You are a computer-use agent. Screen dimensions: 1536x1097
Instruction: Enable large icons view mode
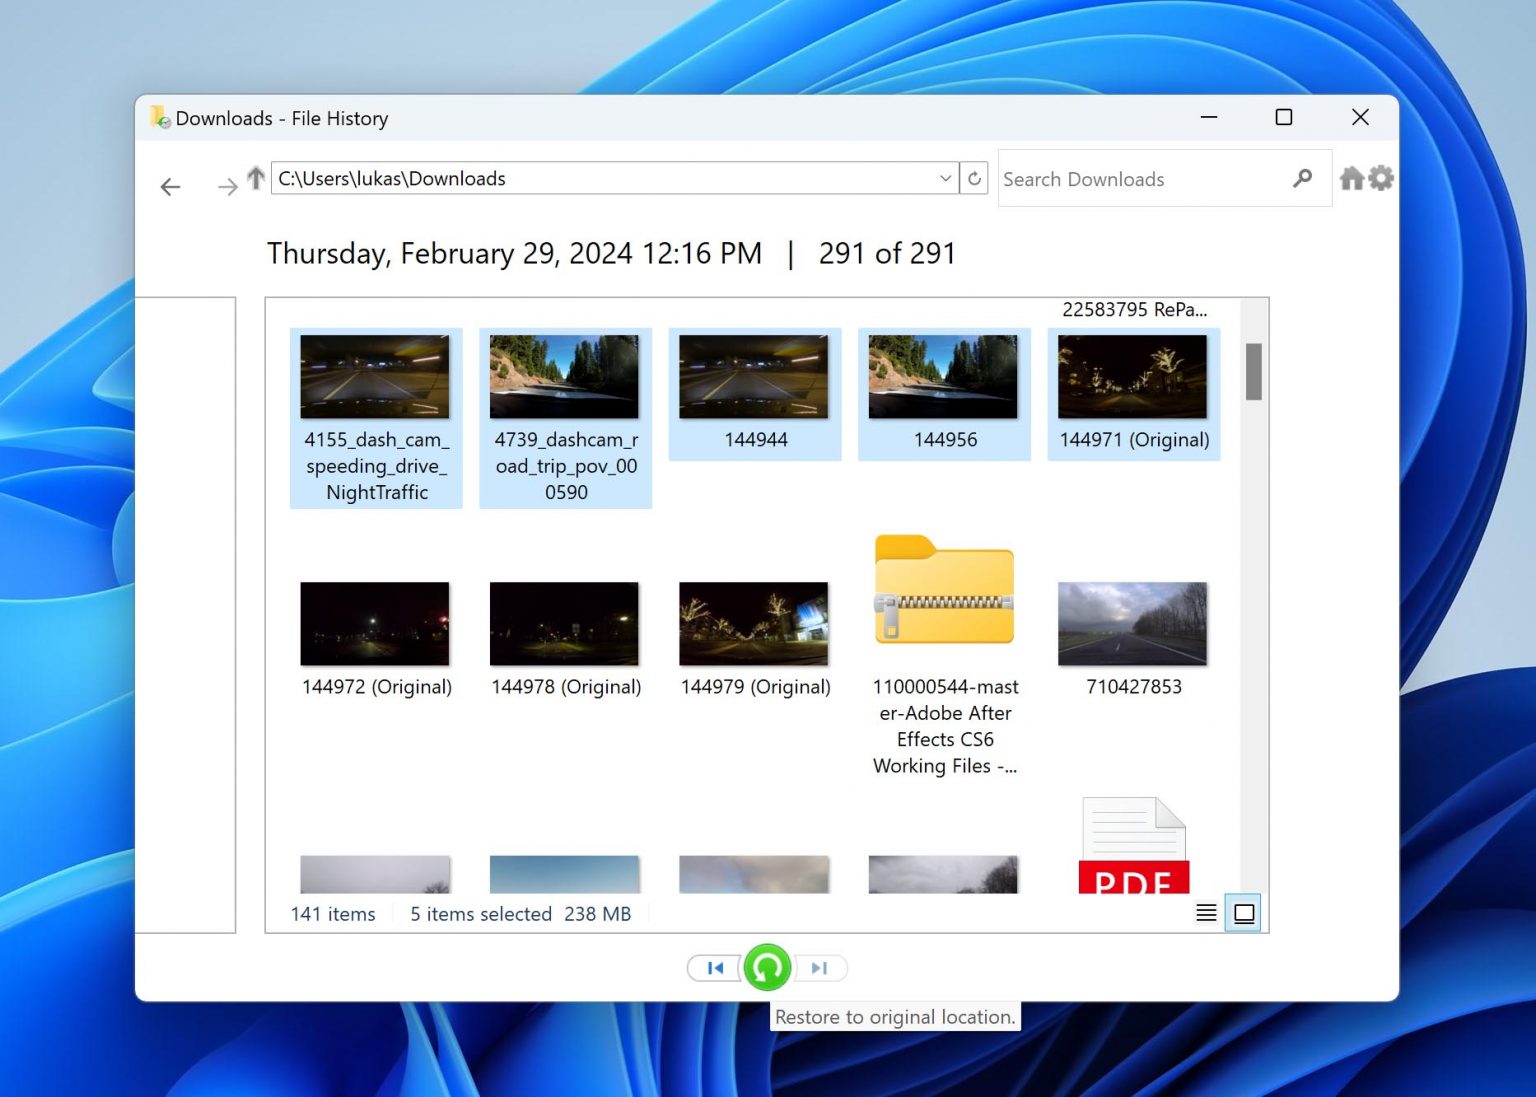[x=1244, y=912]
